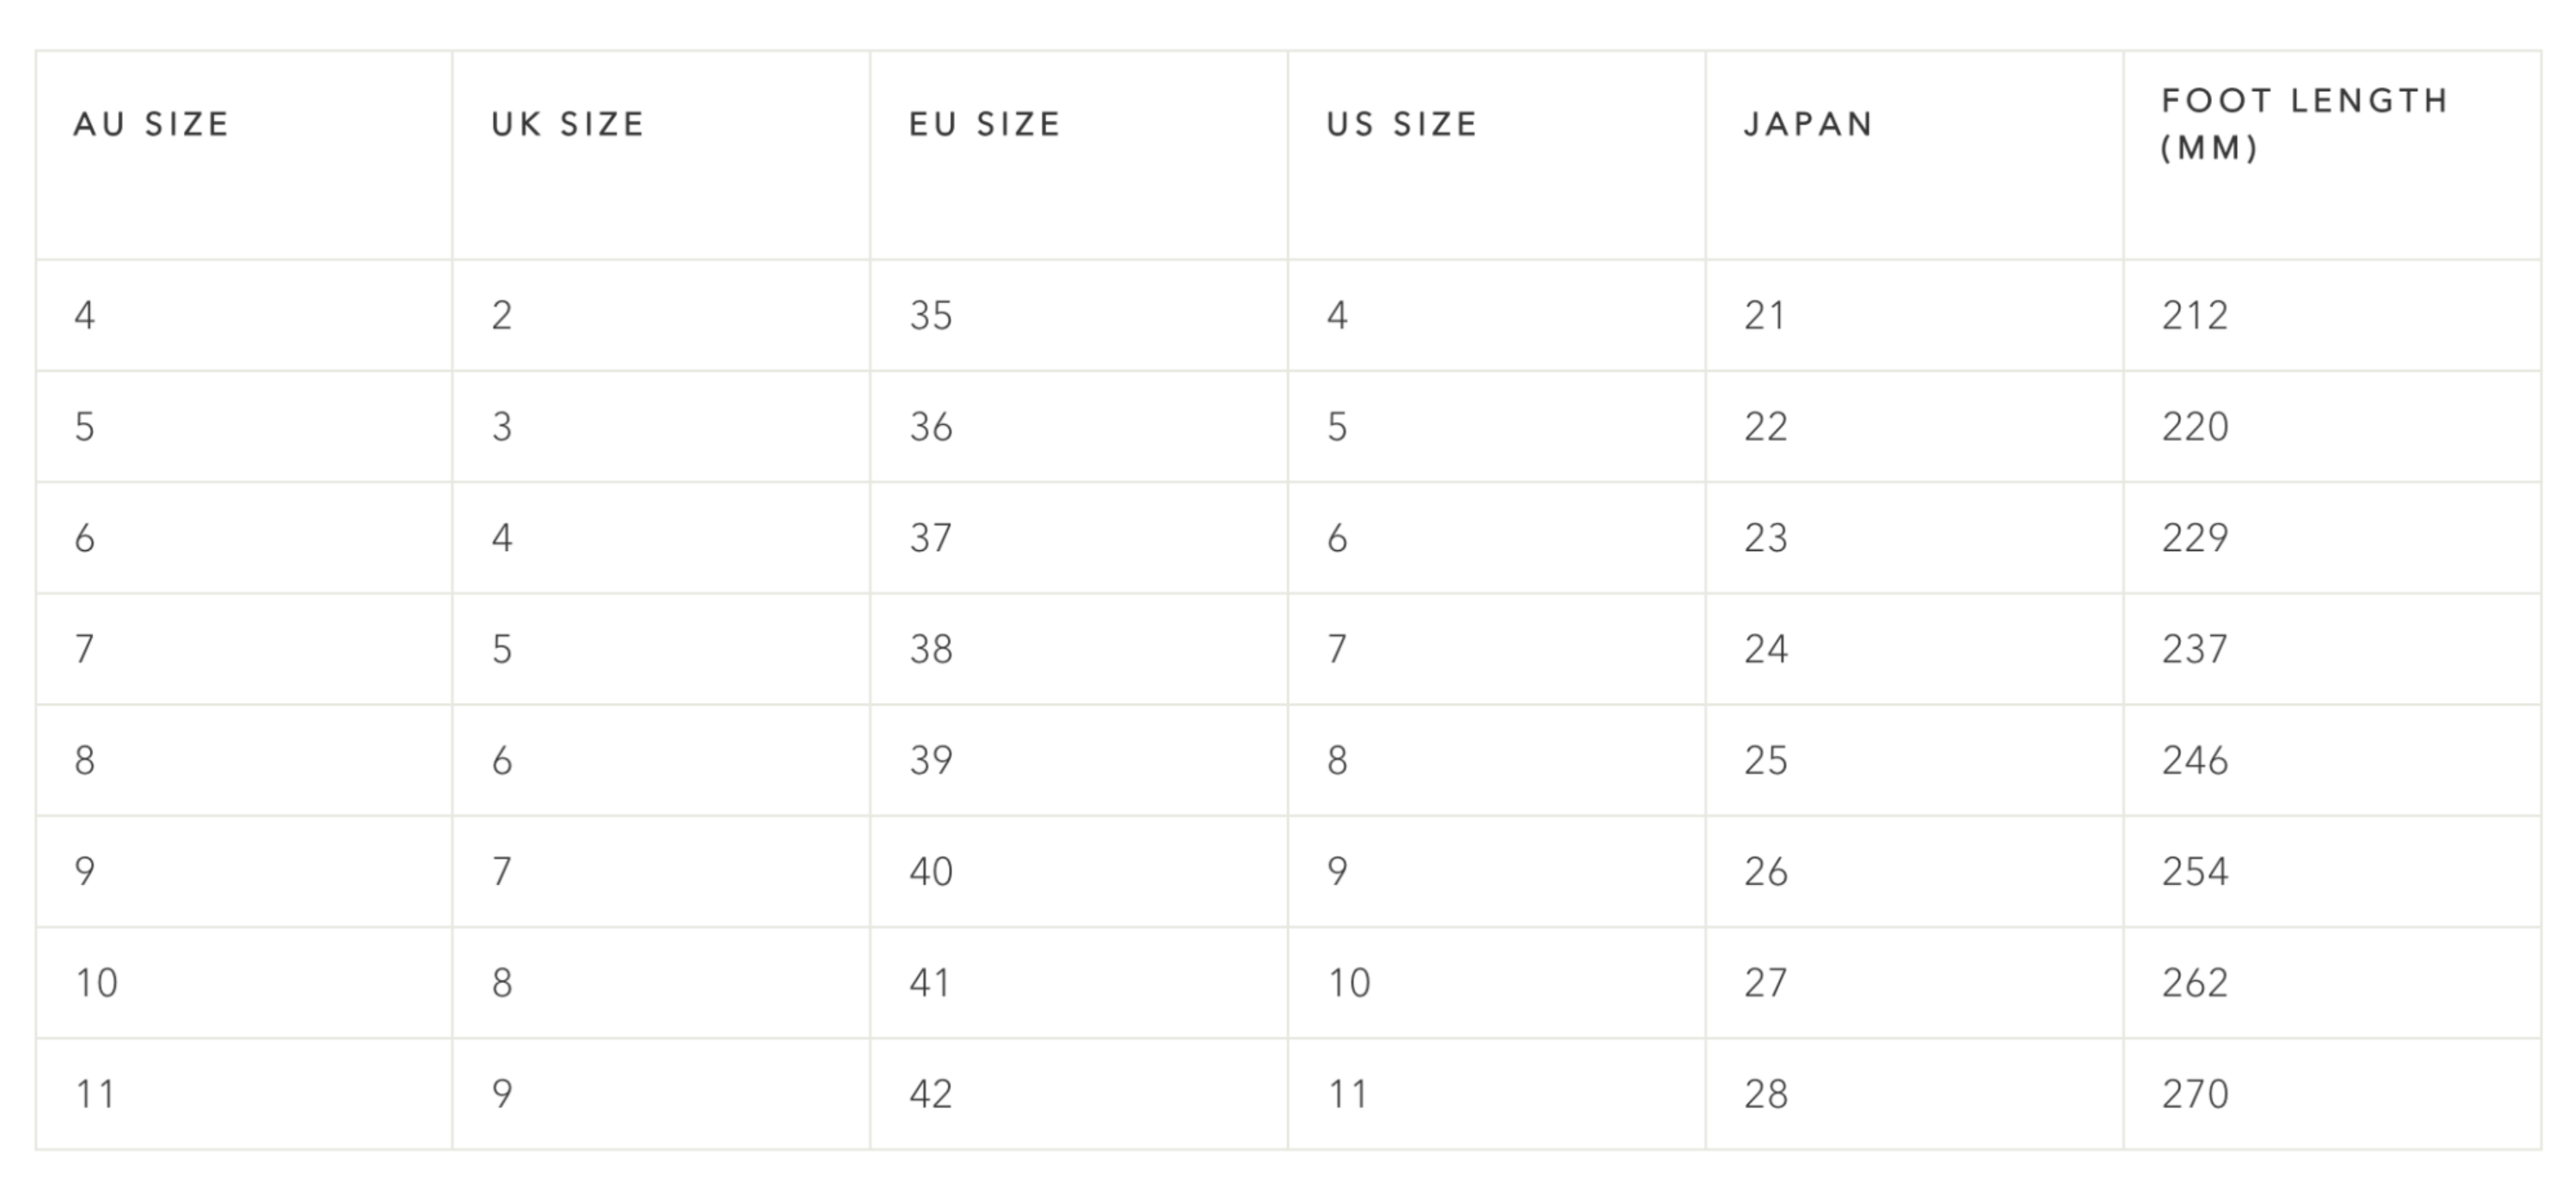Click the Japan size 25 cell

[x=1766, y=761]
